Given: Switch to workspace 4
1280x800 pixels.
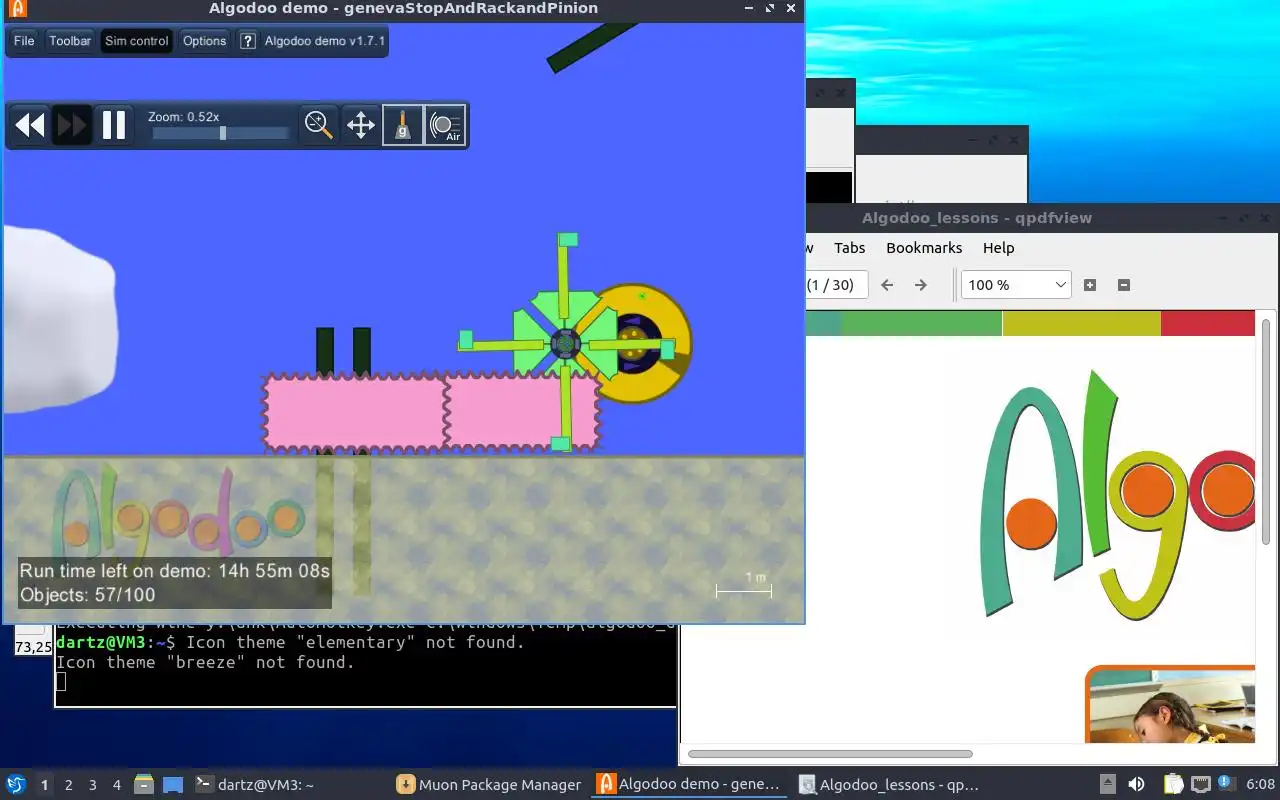Looking at the screenshot, I should tap(117, 785).
